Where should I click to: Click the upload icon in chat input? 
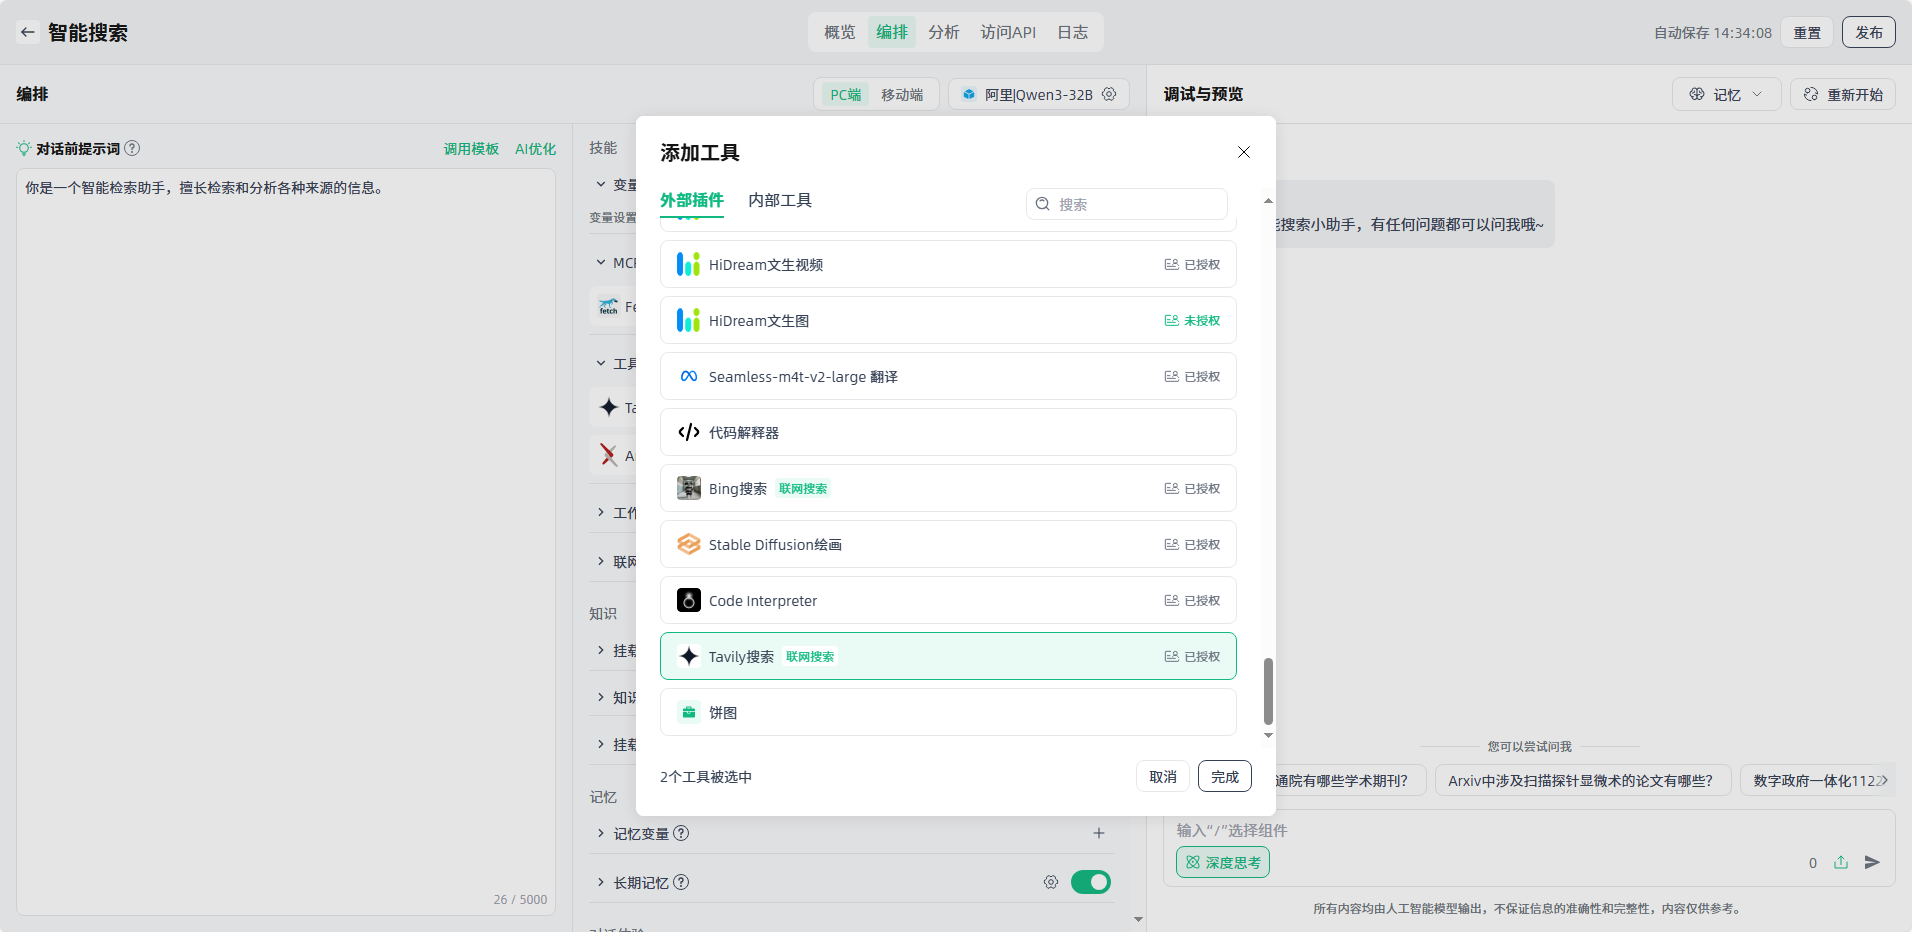pos(1841,862)
